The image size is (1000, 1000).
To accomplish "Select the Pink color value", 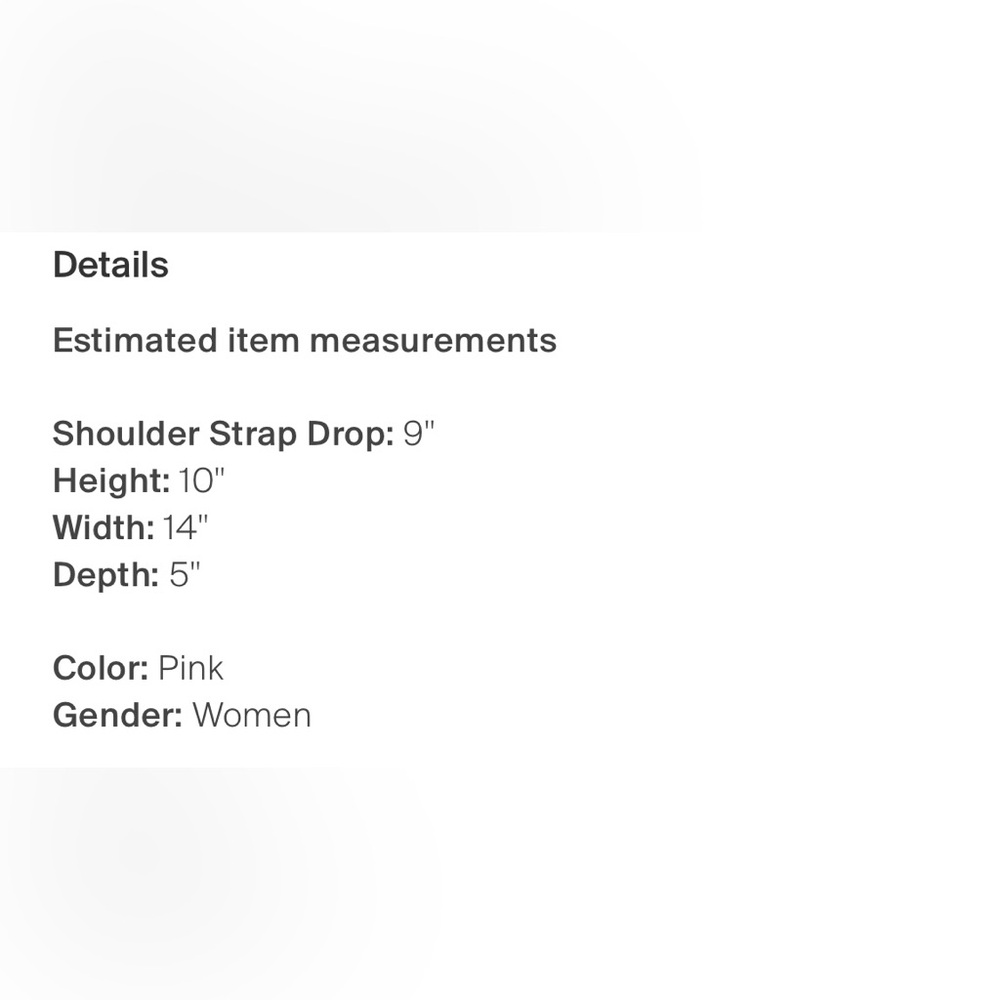I will pyautogui.click(x=191, y=668).
